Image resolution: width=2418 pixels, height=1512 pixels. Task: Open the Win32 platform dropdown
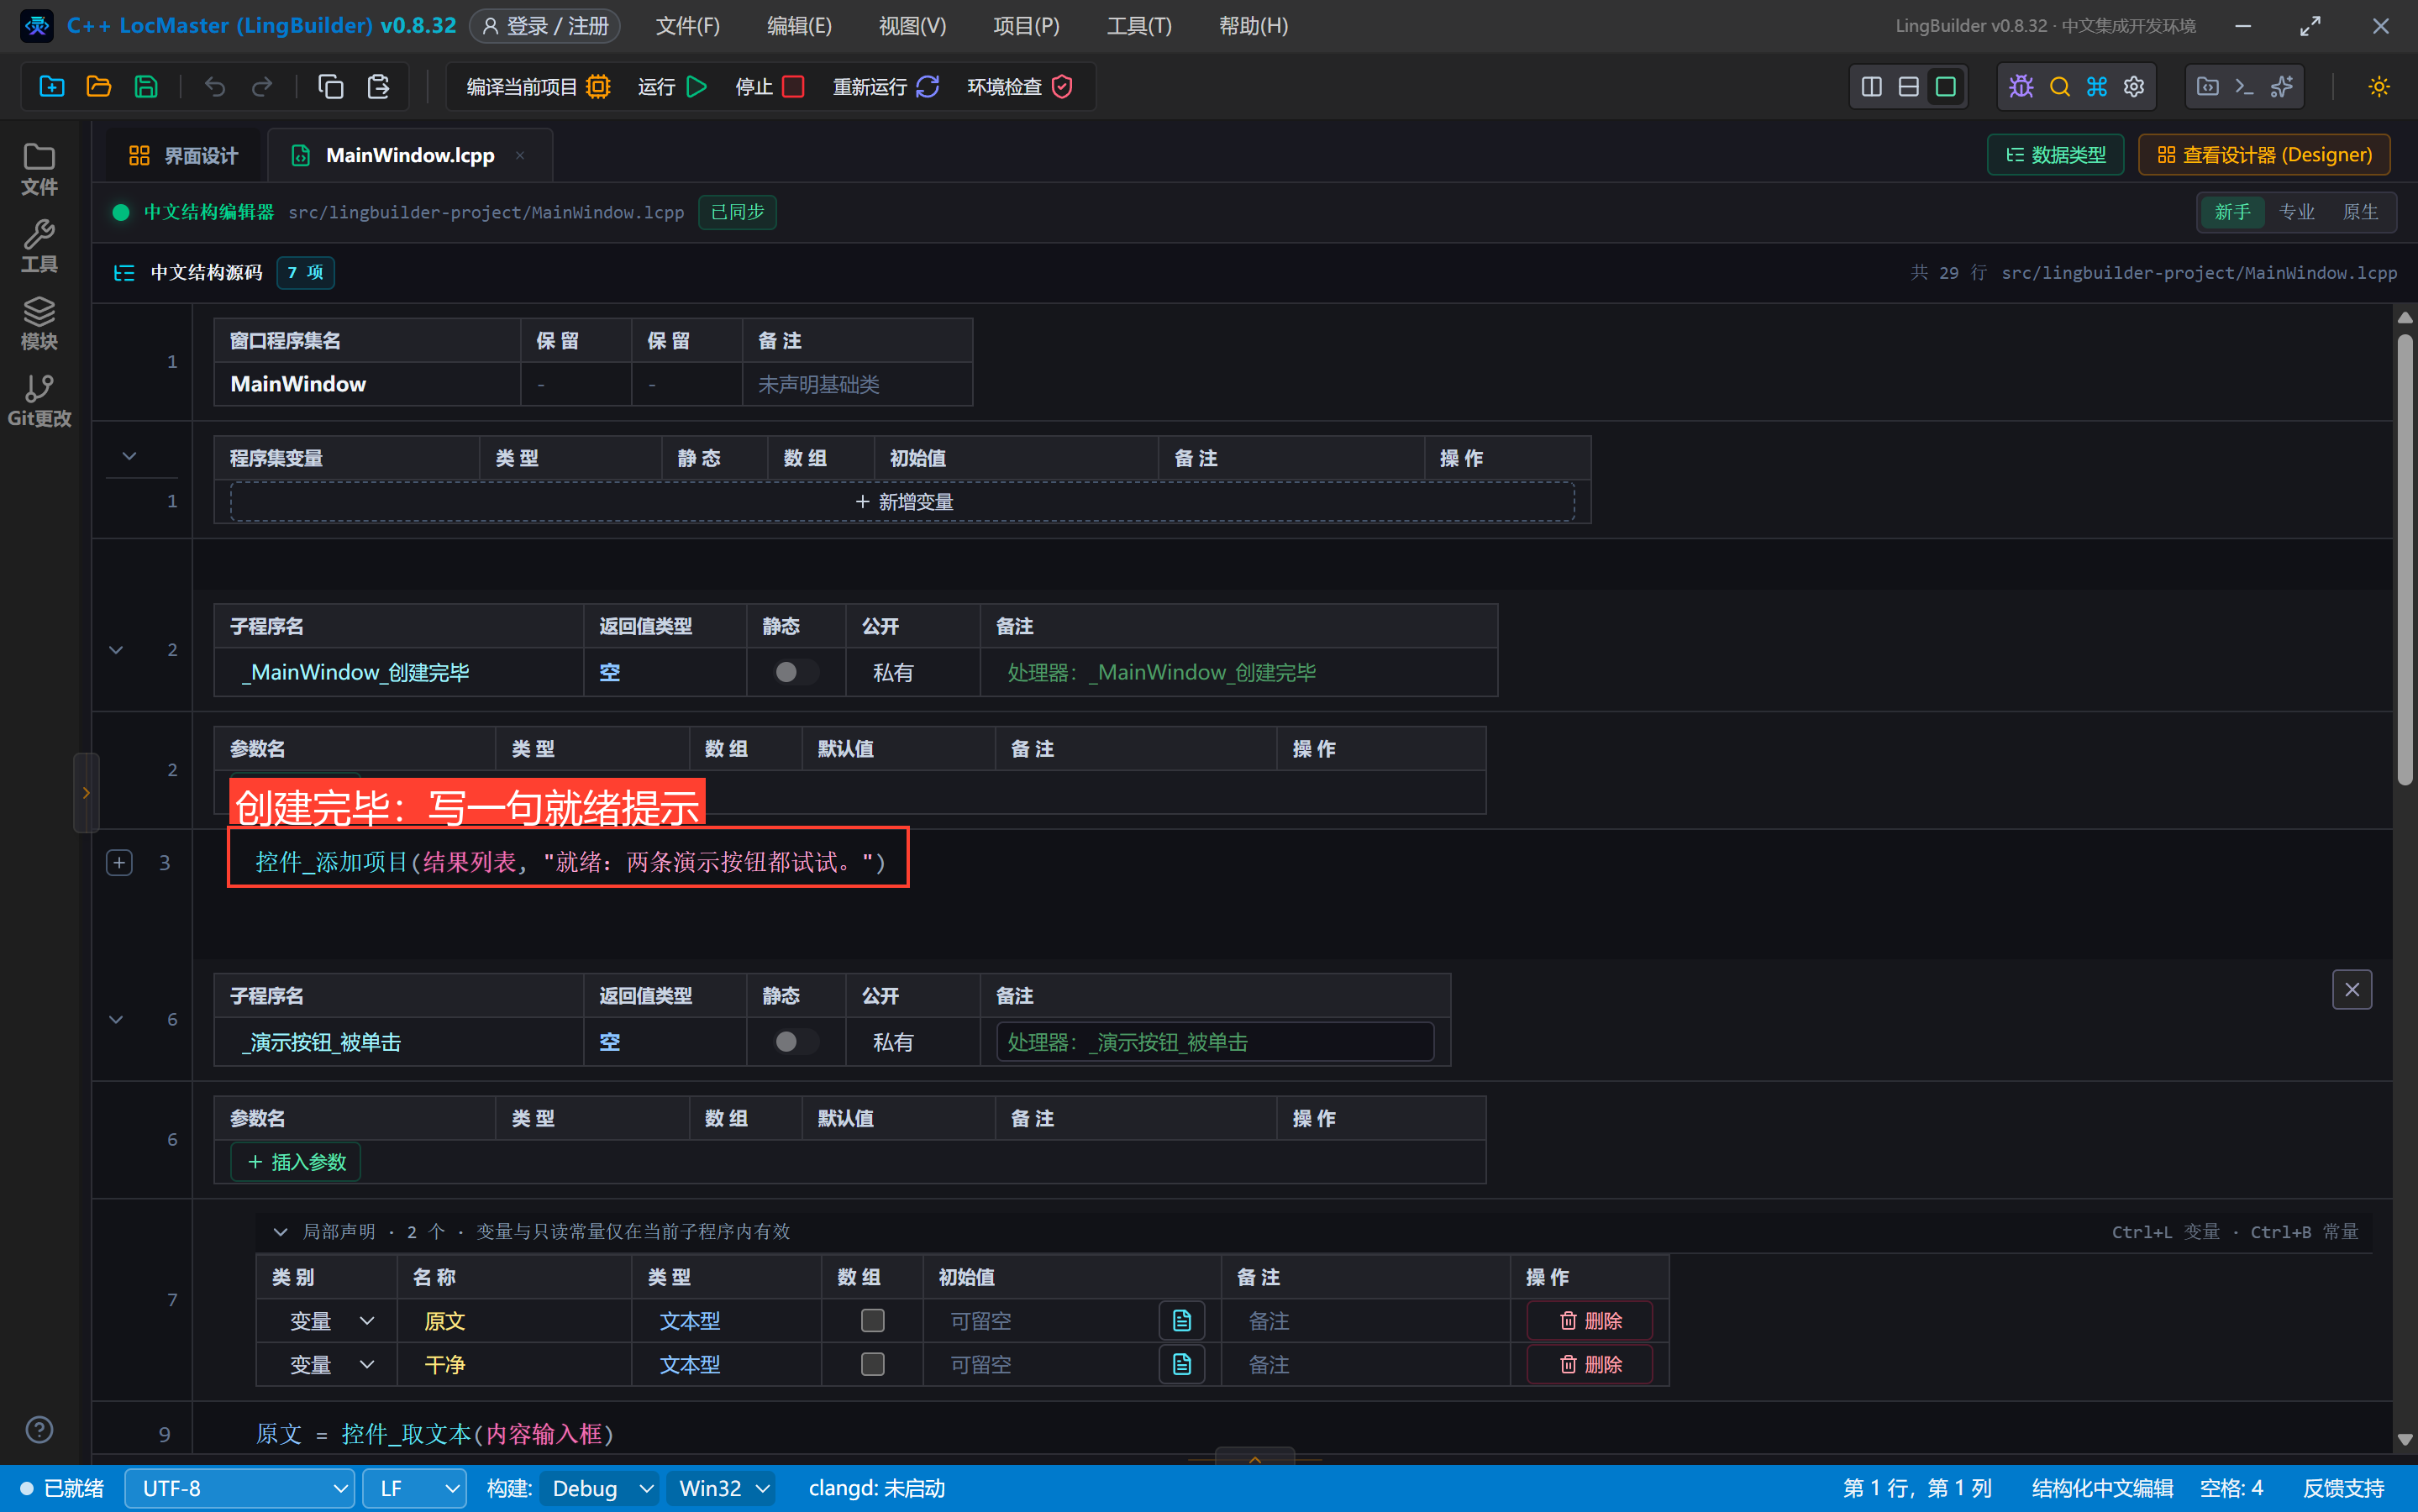coord(722,1488)
